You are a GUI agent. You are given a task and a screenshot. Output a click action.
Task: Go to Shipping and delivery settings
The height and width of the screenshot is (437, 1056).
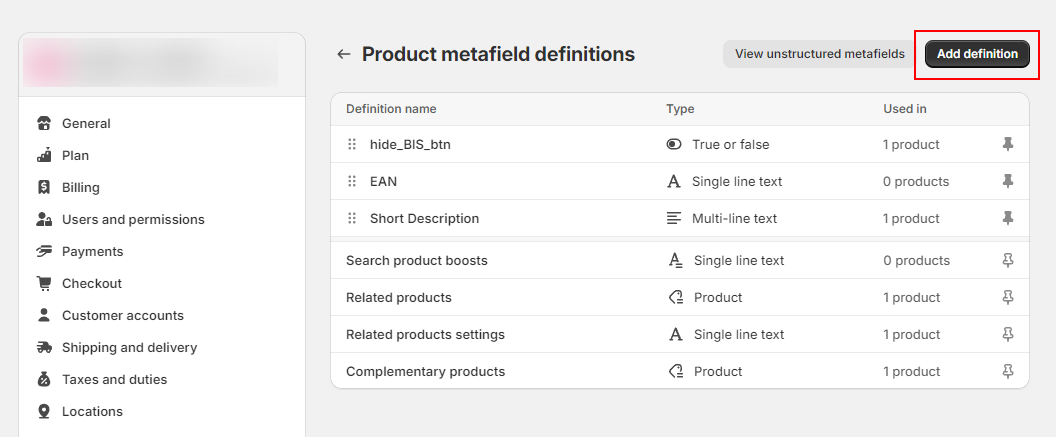click(x=129, y=347)
